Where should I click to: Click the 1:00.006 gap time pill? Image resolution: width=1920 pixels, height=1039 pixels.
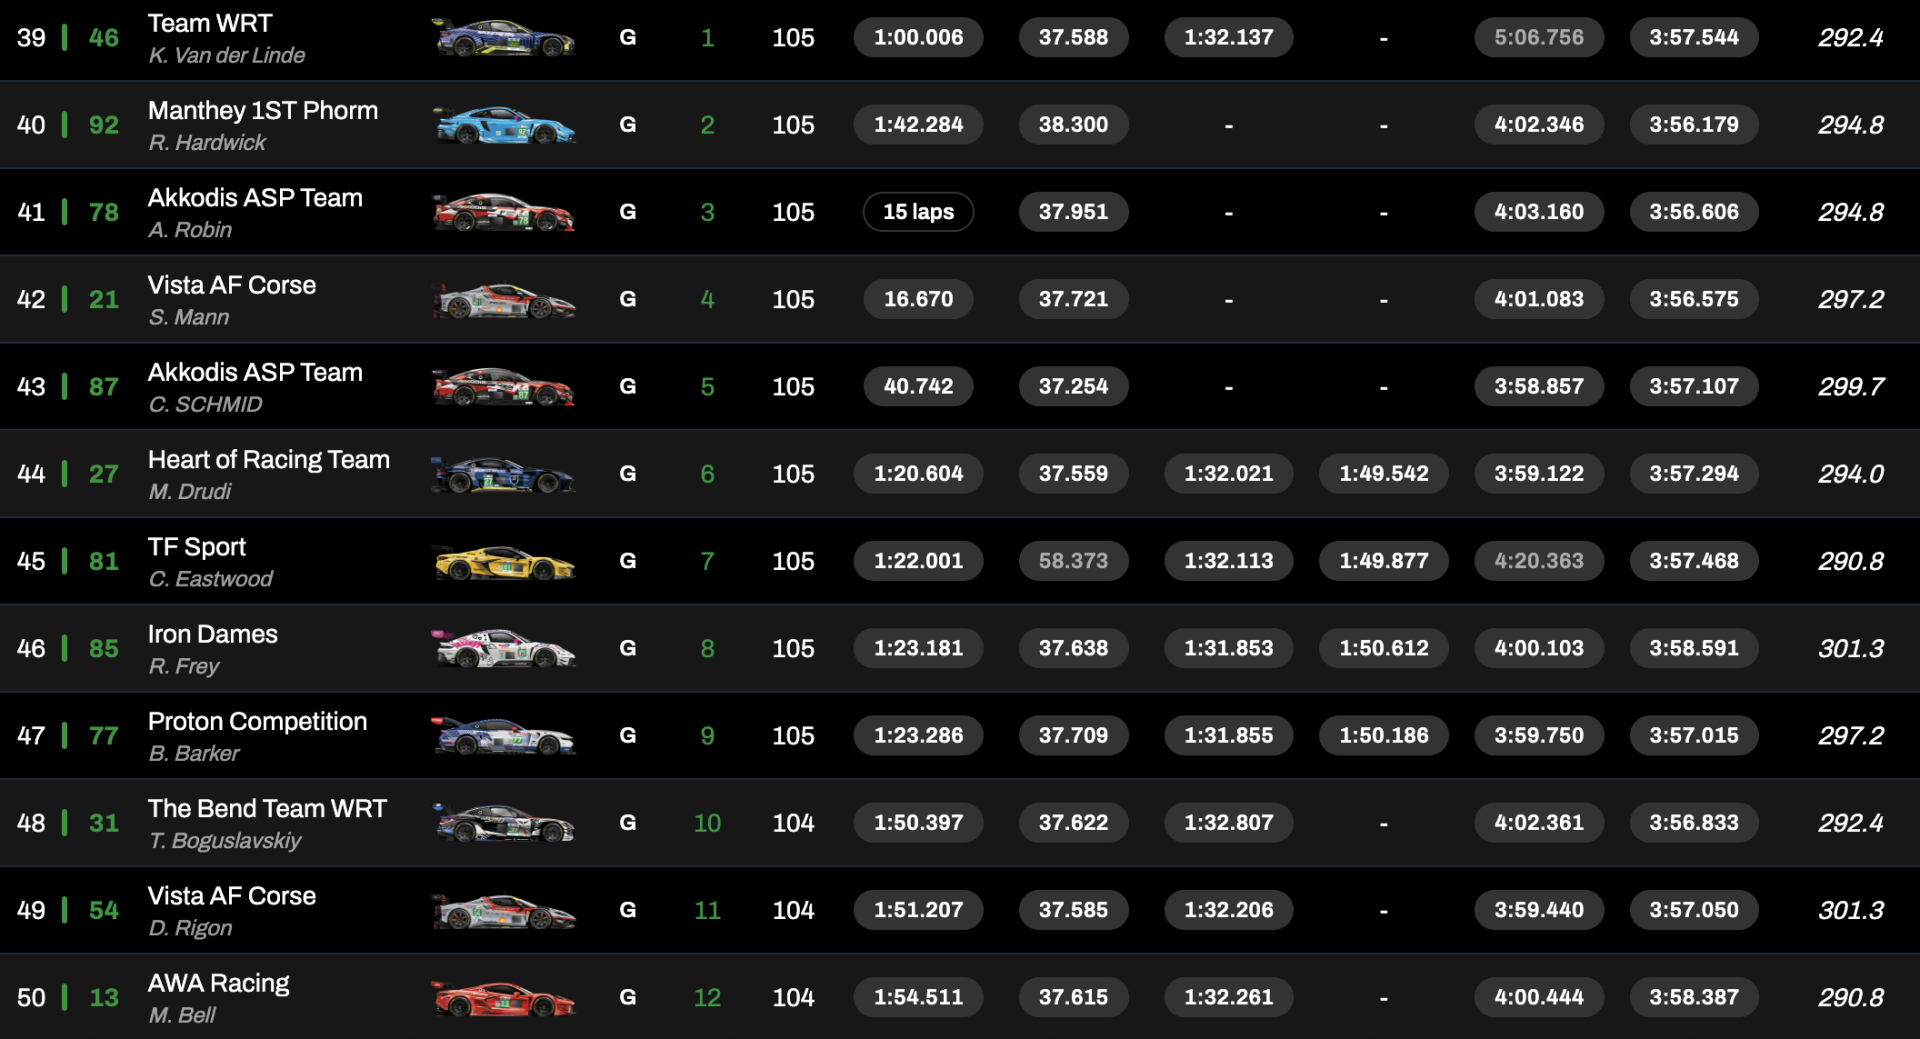918,38
